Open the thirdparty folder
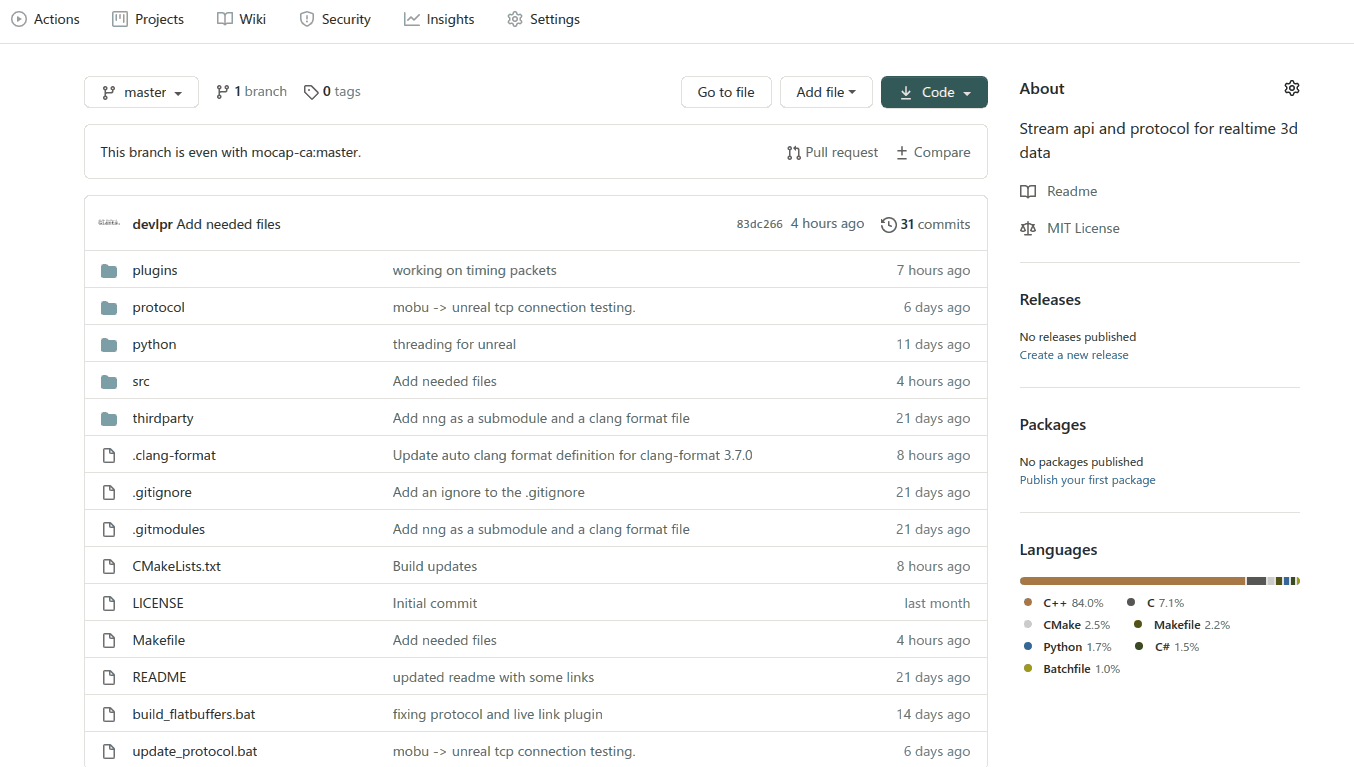 click(162, 418)
